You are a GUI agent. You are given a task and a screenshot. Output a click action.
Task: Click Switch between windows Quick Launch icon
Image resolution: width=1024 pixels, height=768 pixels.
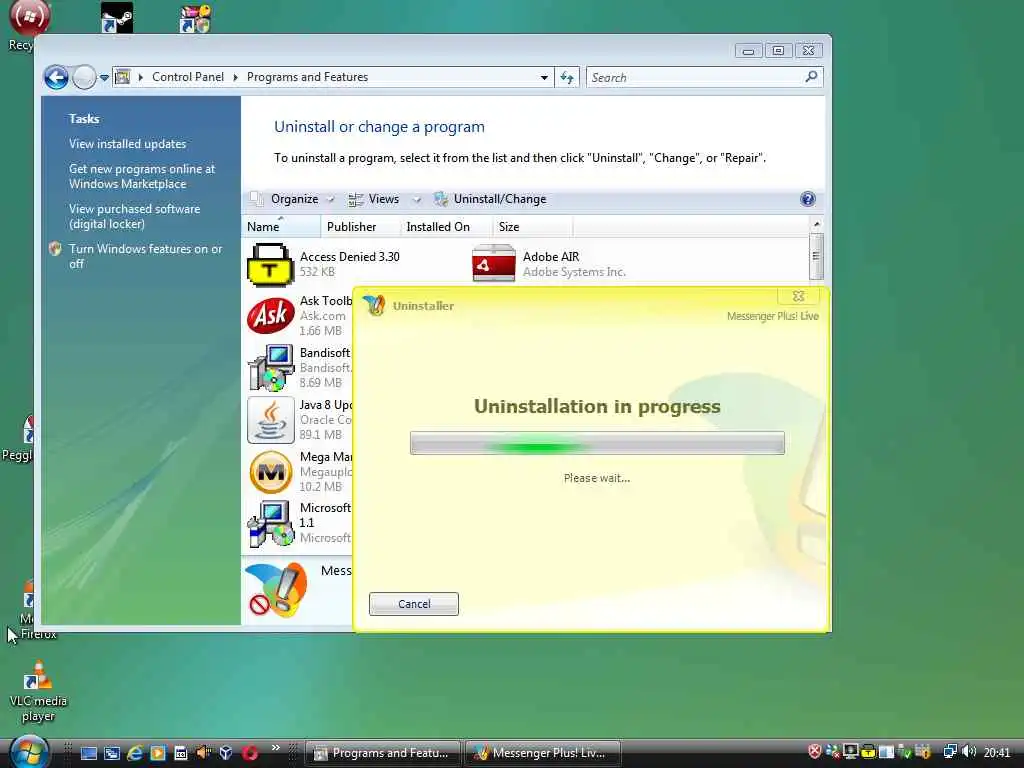coord(112,754)
